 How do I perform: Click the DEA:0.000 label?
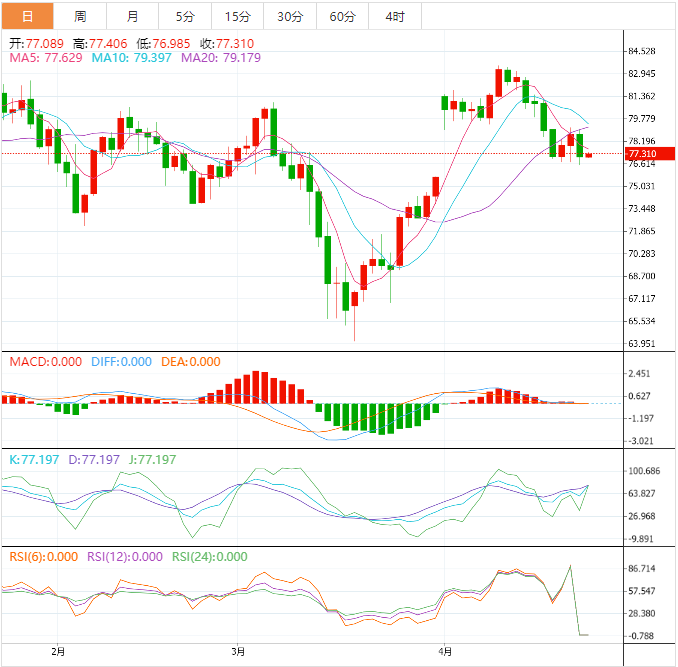[189, 361]
